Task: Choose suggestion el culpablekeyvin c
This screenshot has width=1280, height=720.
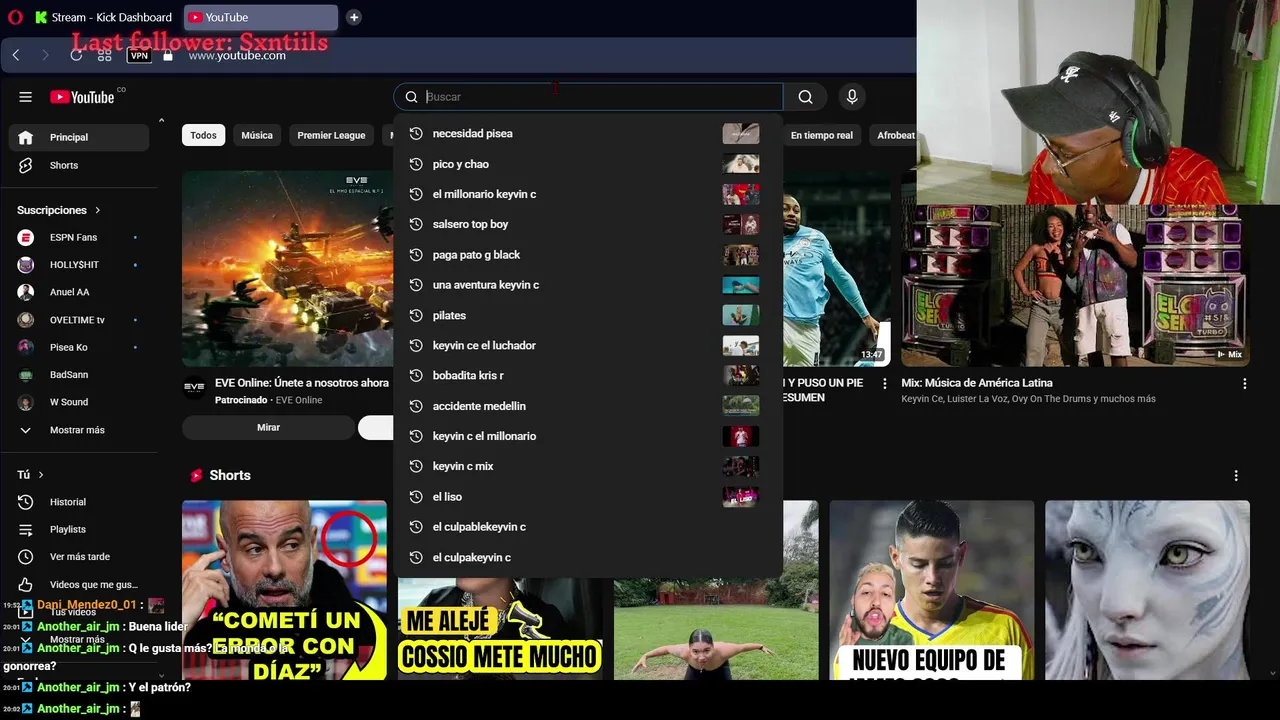Action: 588,527
